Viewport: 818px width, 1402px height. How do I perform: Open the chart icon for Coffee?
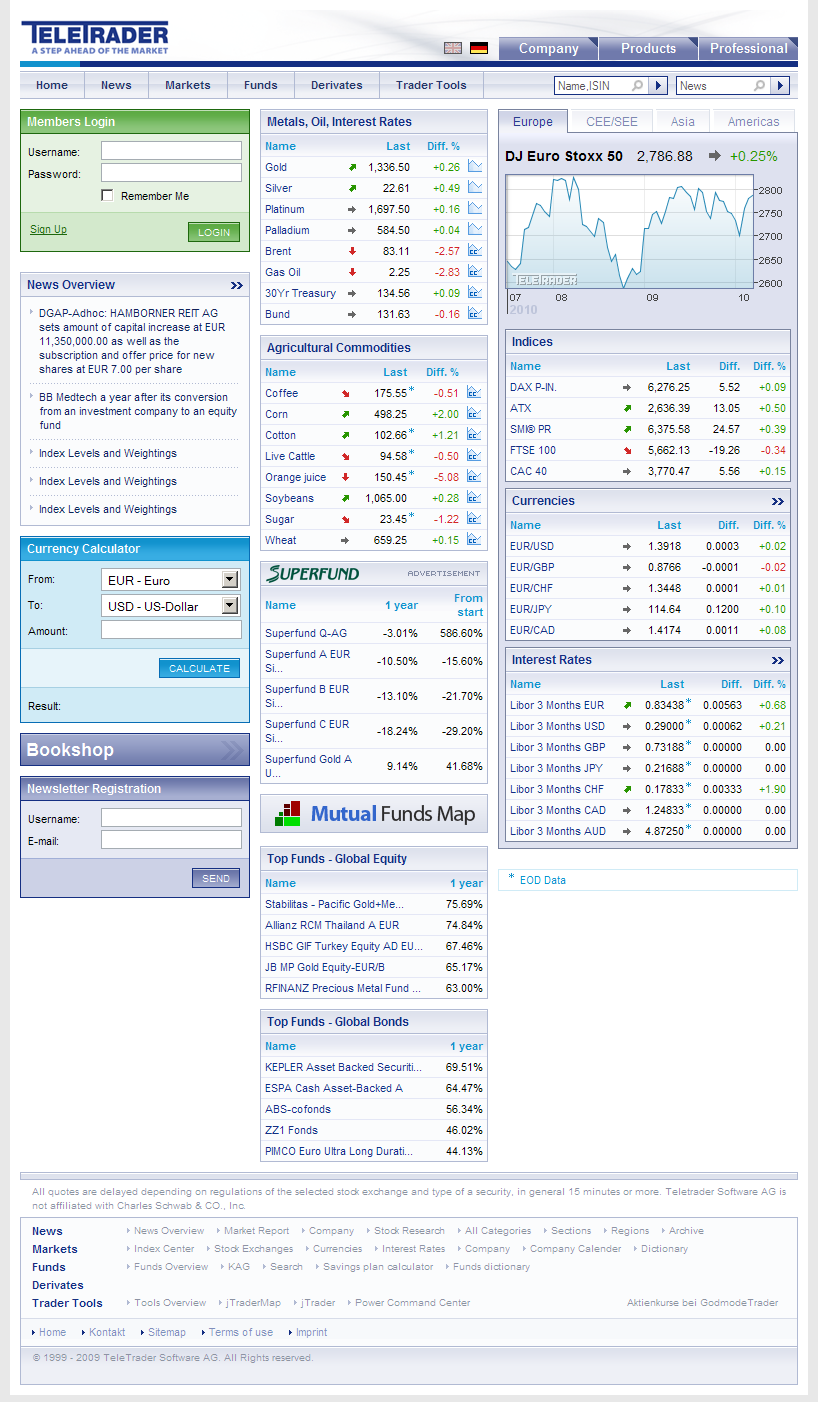(x=474, y=393)
